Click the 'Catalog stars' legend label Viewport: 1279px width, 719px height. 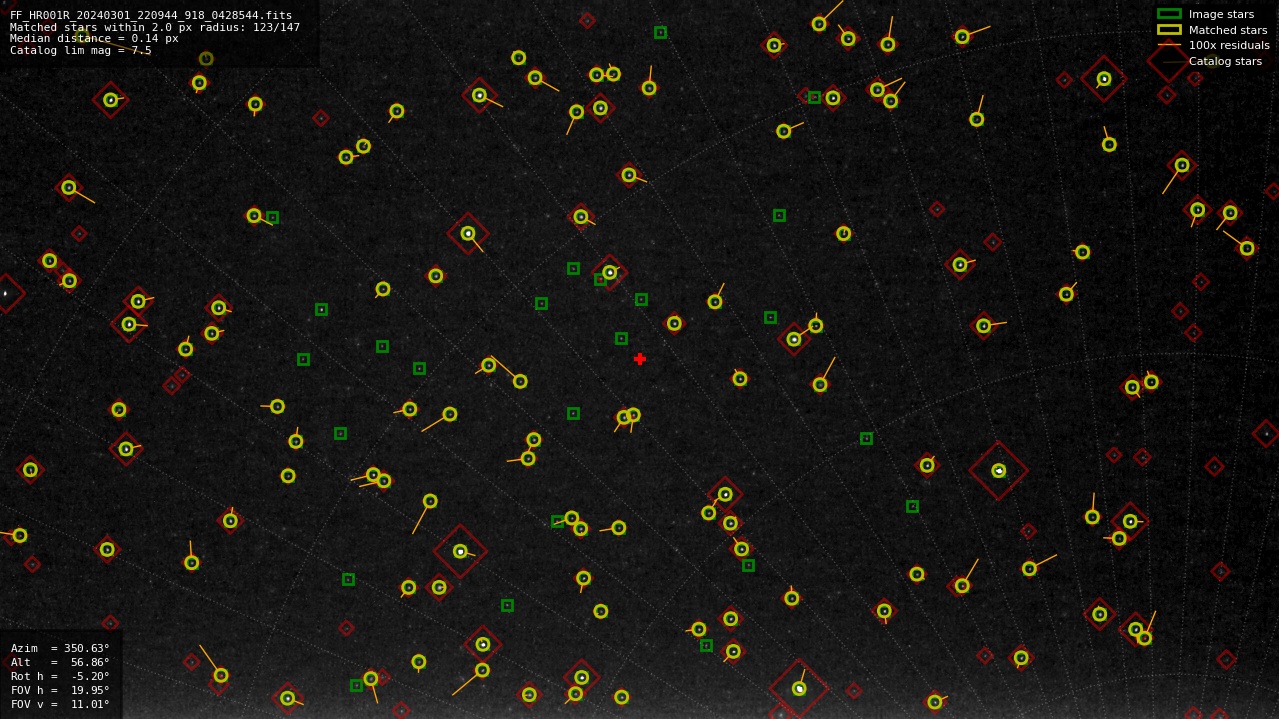click(x=1225, y=61)
